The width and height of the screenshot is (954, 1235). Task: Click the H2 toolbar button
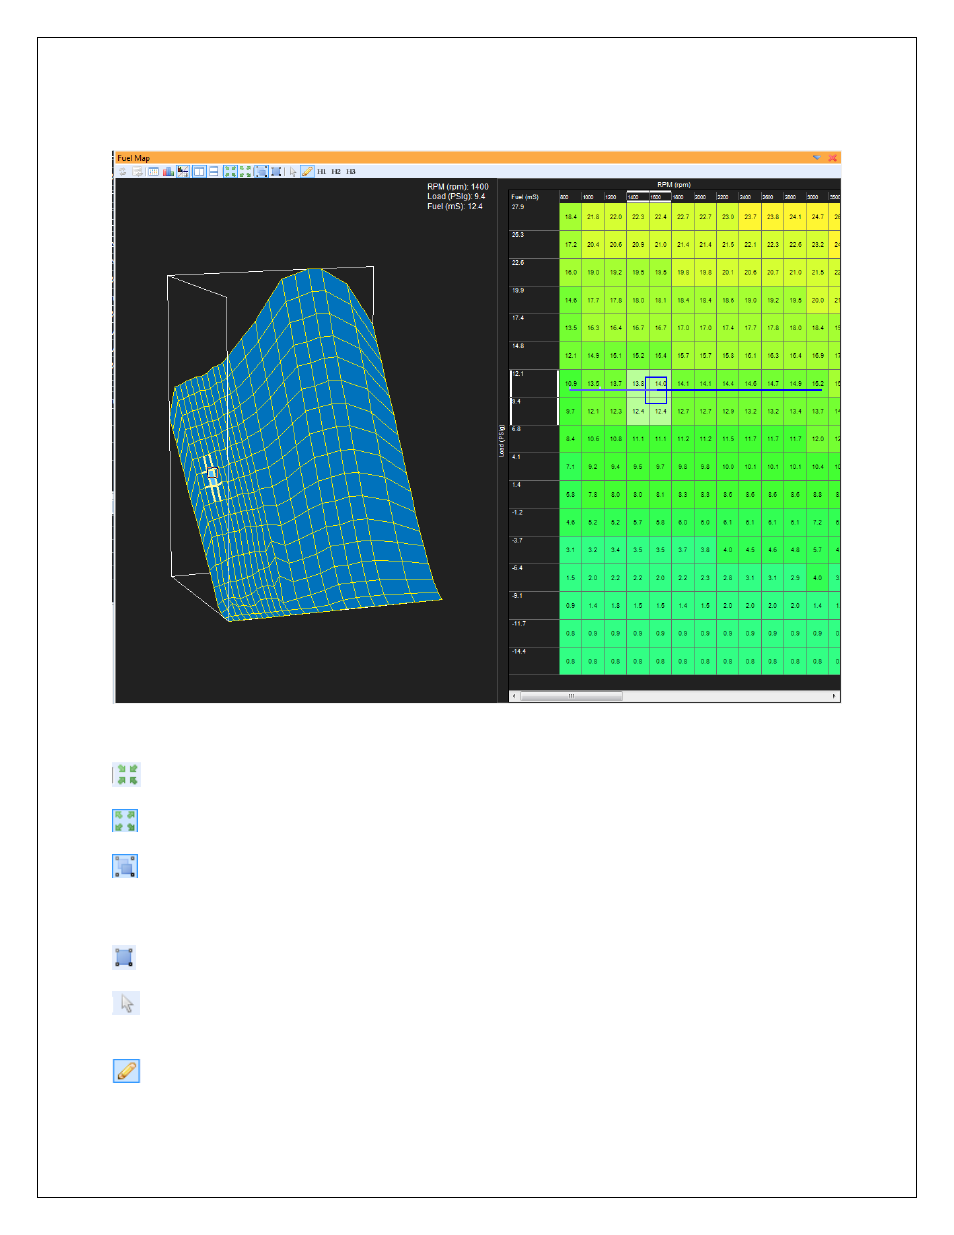point(336,172)
